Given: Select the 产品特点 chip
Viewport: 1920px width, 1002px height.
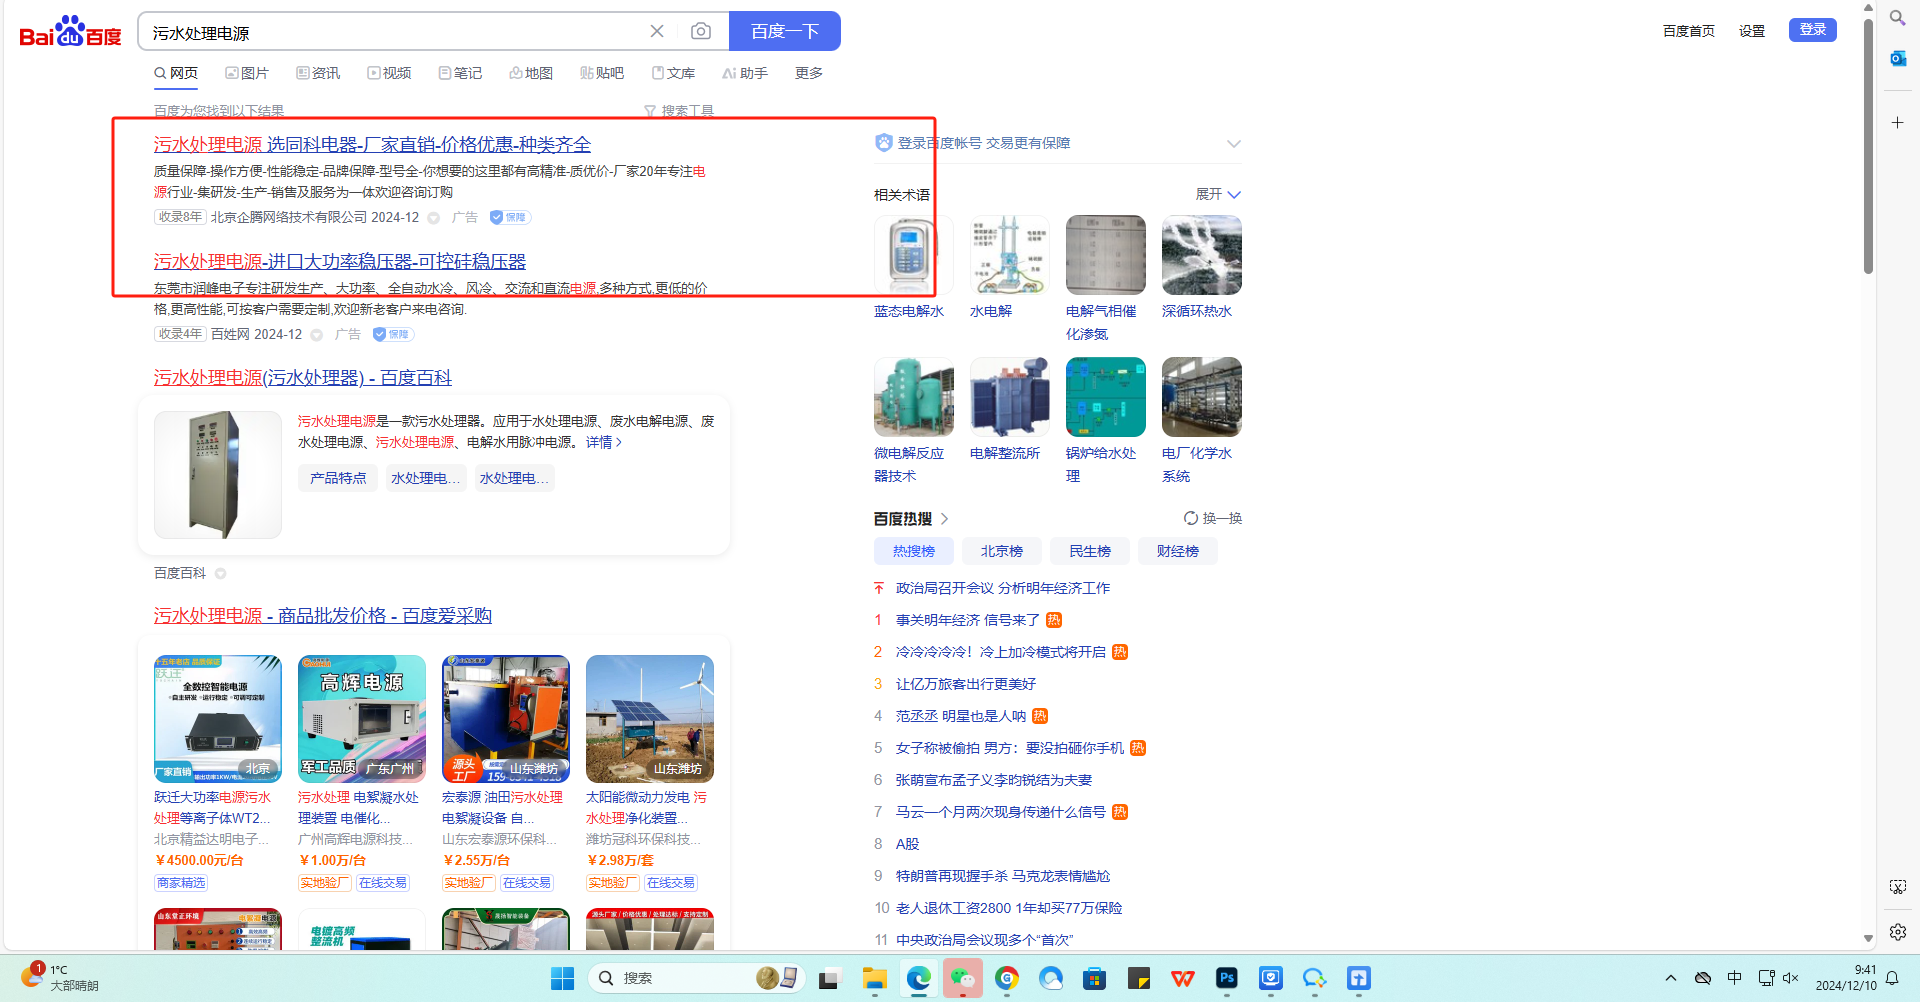Looking at the screenshot, I should 338,478.
